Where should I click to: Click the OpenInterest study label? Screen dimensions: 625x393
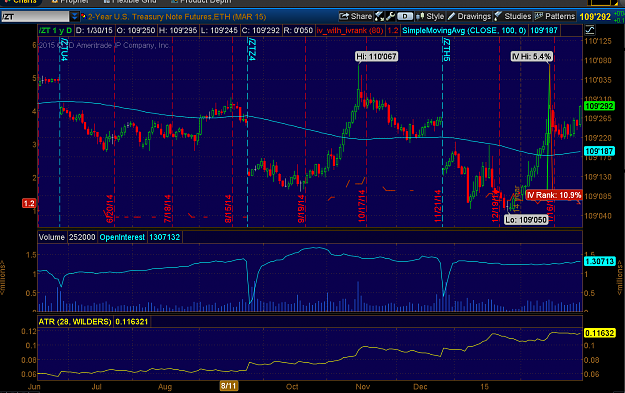(122, 237)
